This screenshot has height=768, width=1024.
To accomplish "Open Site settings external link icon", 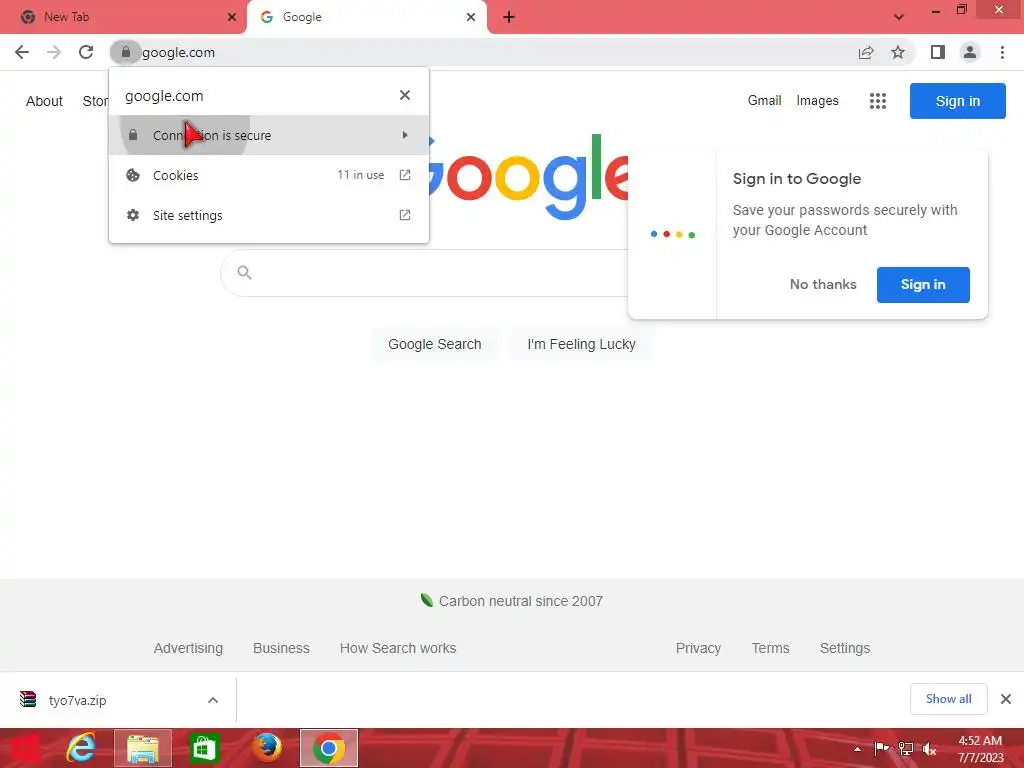I will pyautogui.click(x=405, y=215).
